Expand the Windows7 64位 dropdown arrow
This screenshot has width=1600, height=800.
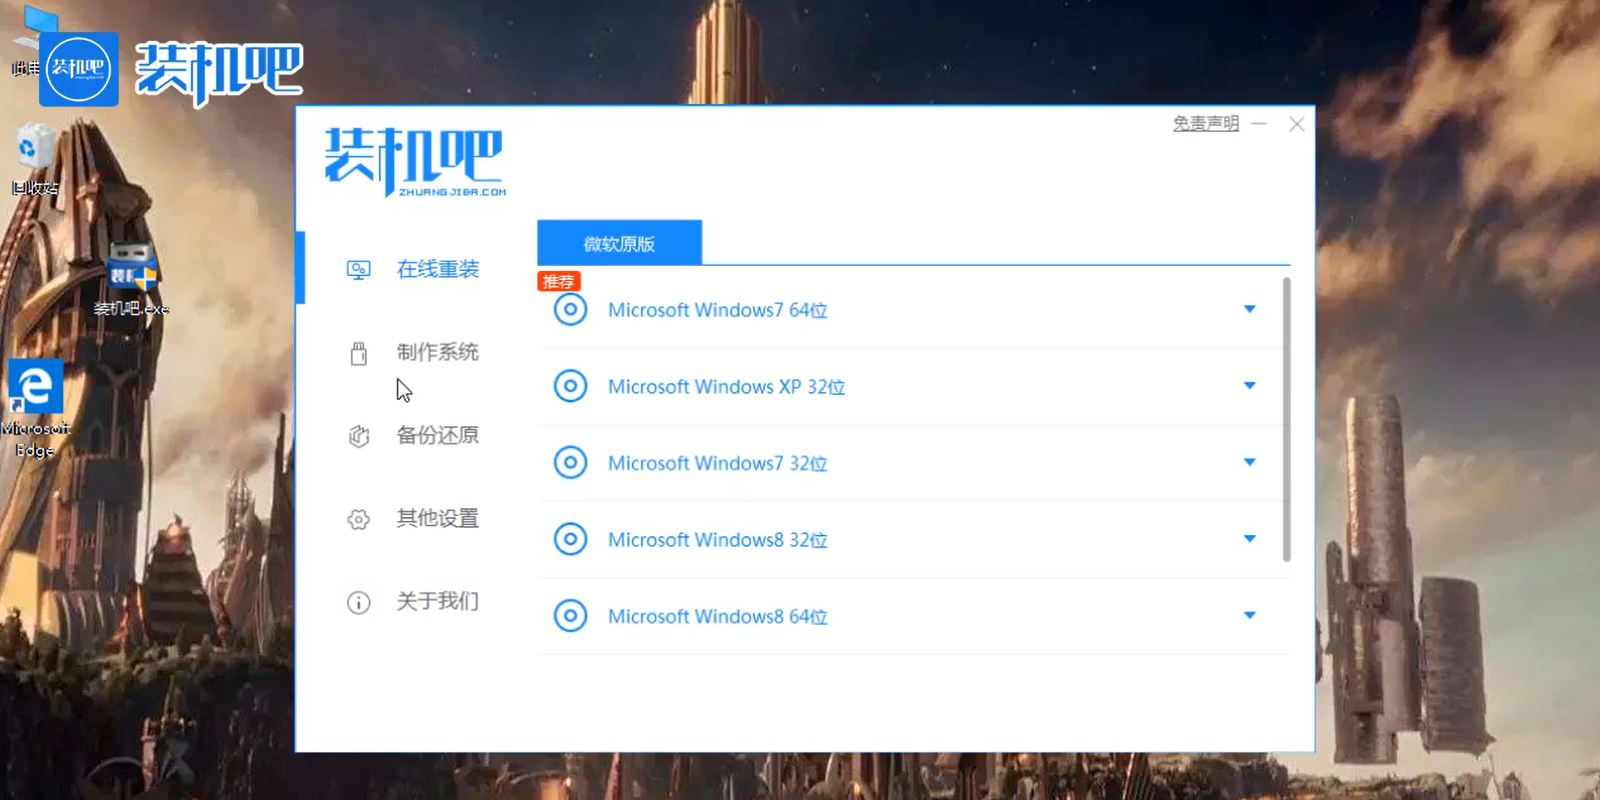click(x=1249, y=309)
